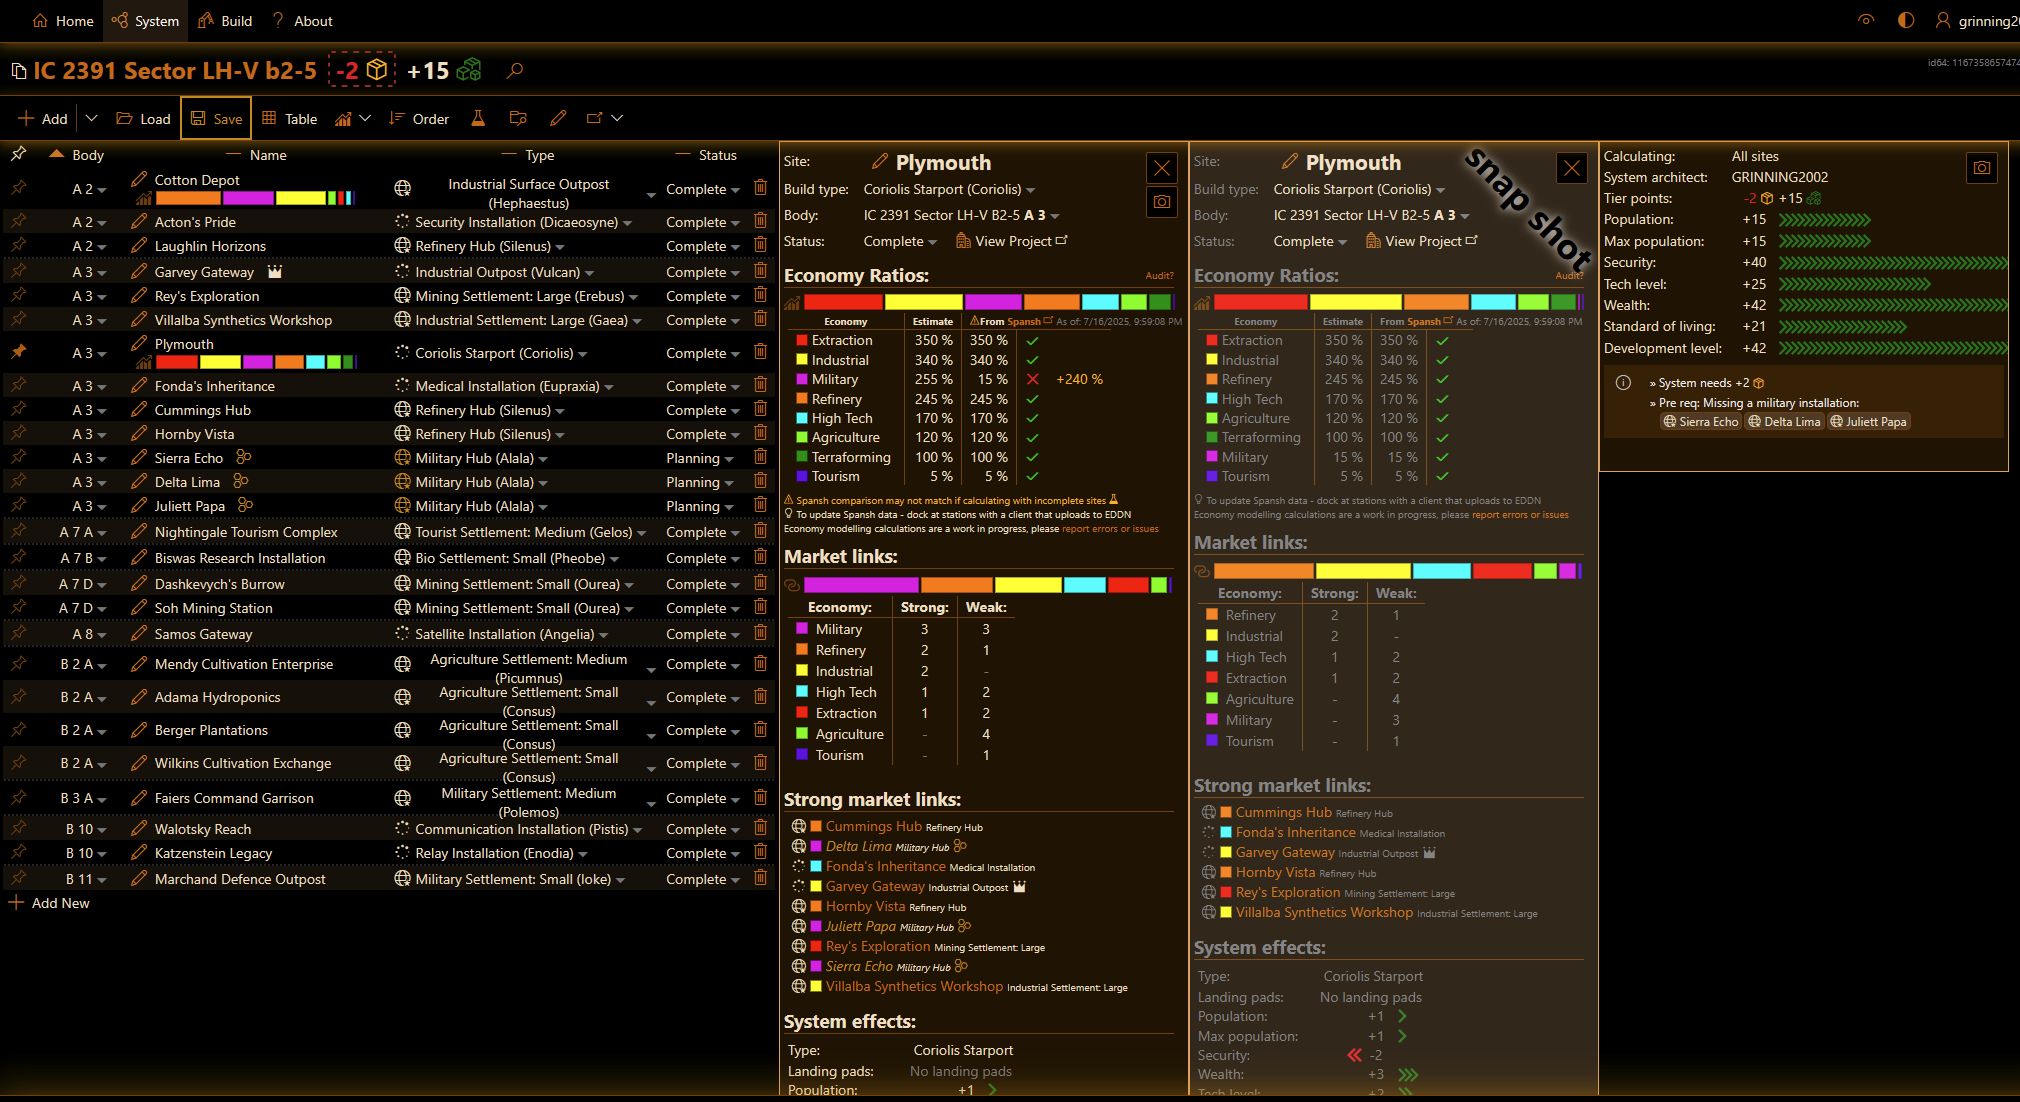Pin the Delta Lima row
This screenshot has height=1102, width=2020.
pos(18,481)
